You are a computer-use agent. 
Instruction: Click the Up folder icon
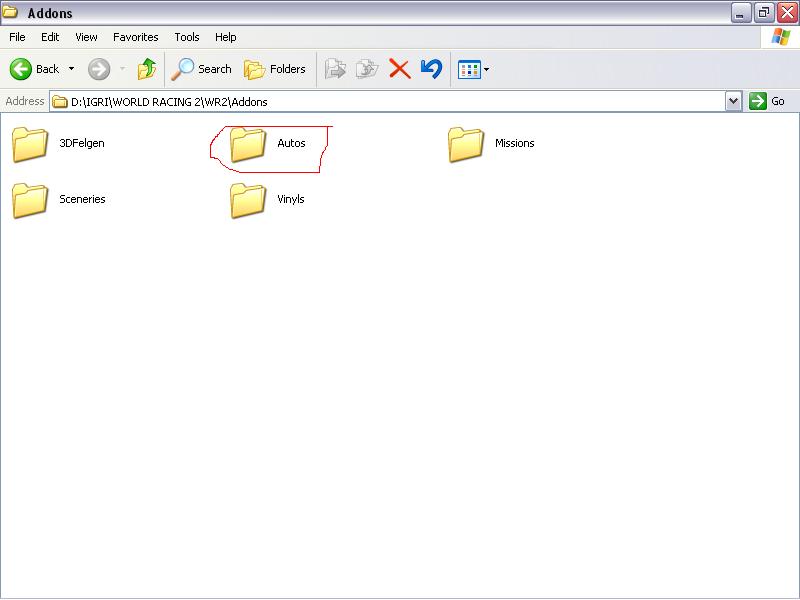click(x=147, y=69)
